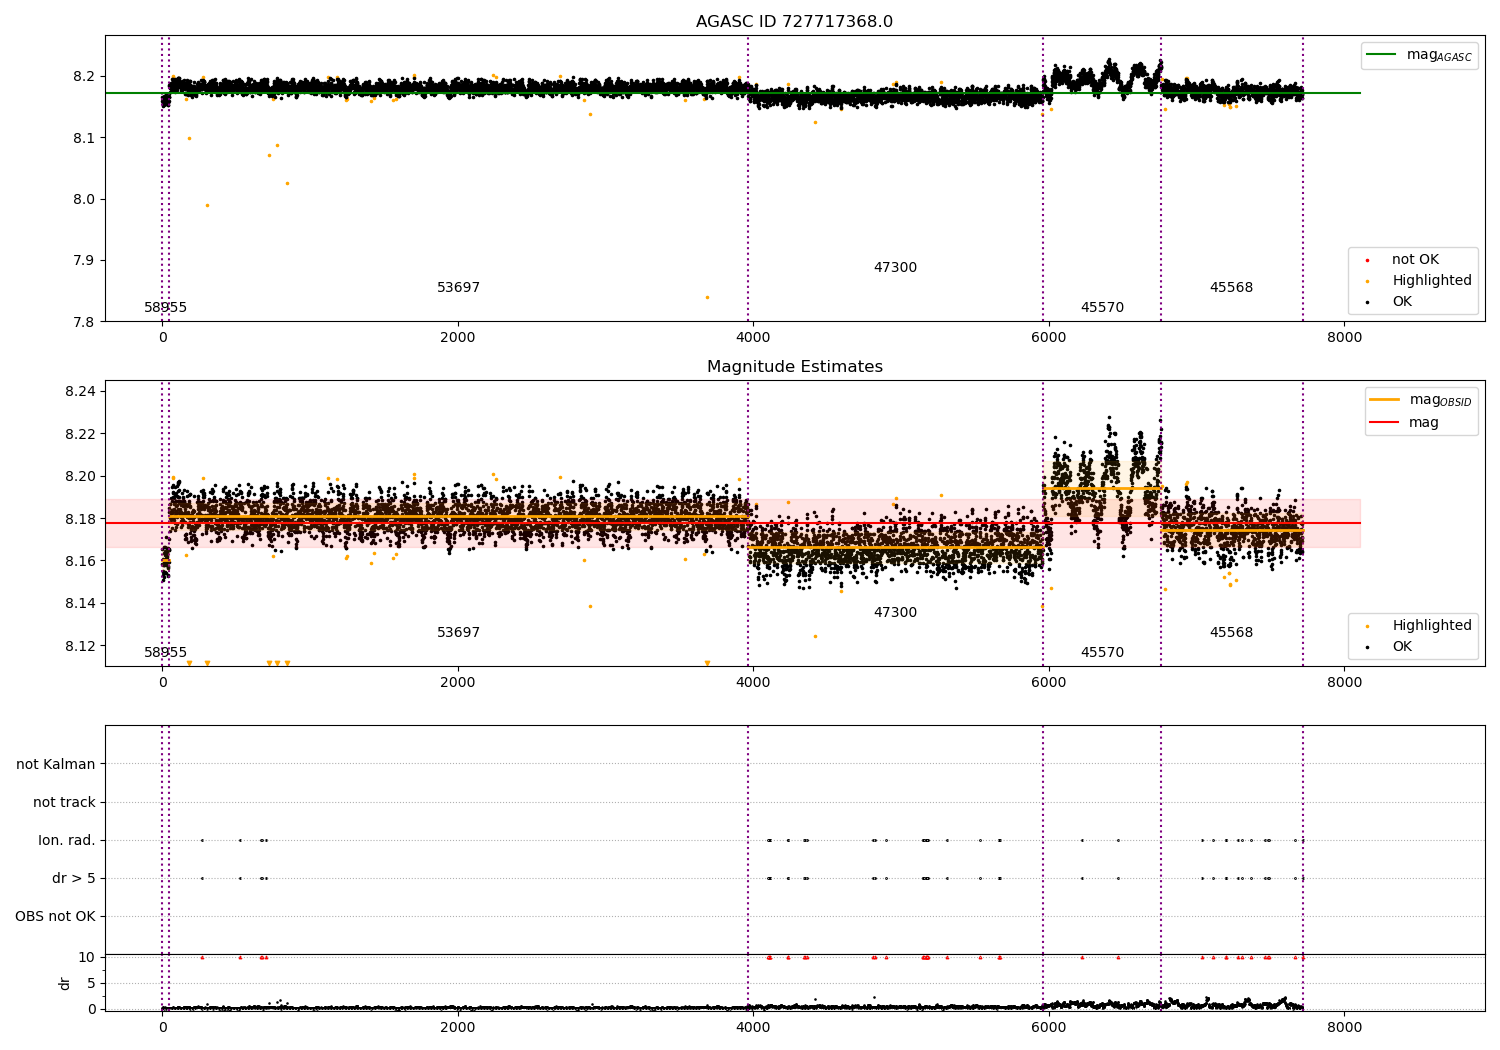Image resolution: width=1500 pixels, height=1050 pixels.
Task: Click the 'not Kalman' row label
Action: pos(56,765)
